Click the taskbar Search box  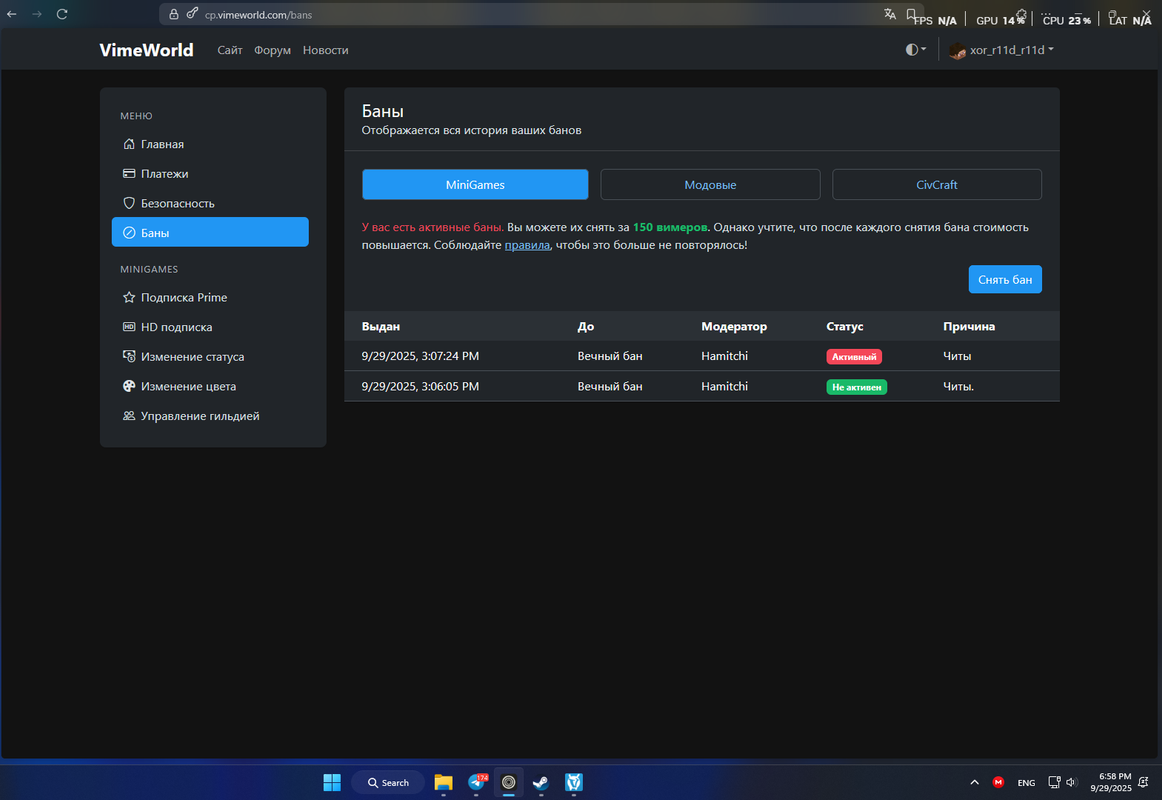388,782
